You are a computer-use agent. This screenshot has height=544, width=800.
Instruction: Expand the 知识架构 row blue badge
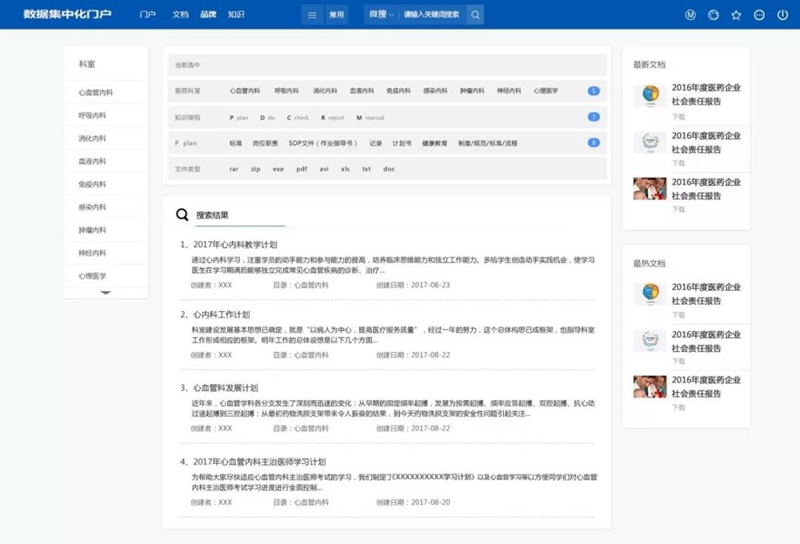click(593, 117)
